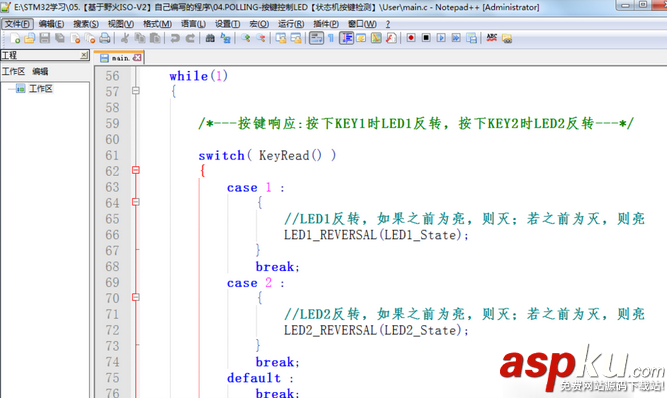670x398 pixels.
Task: Collapse the switch block at line 62
Action: 135,170
